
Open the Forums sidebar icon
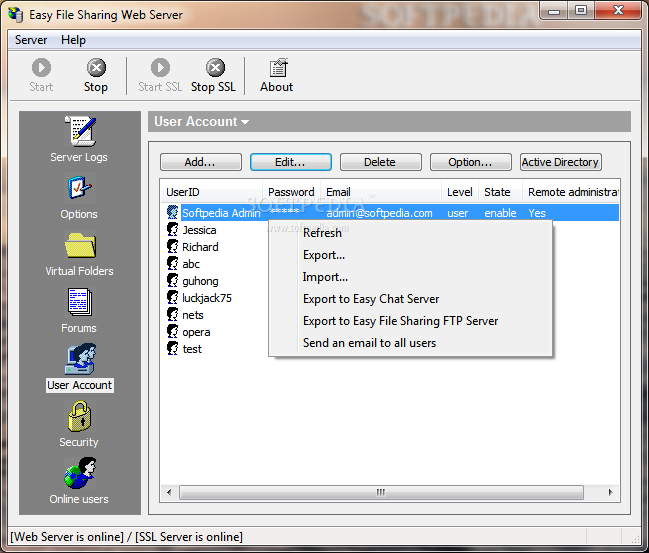[79, 302]
